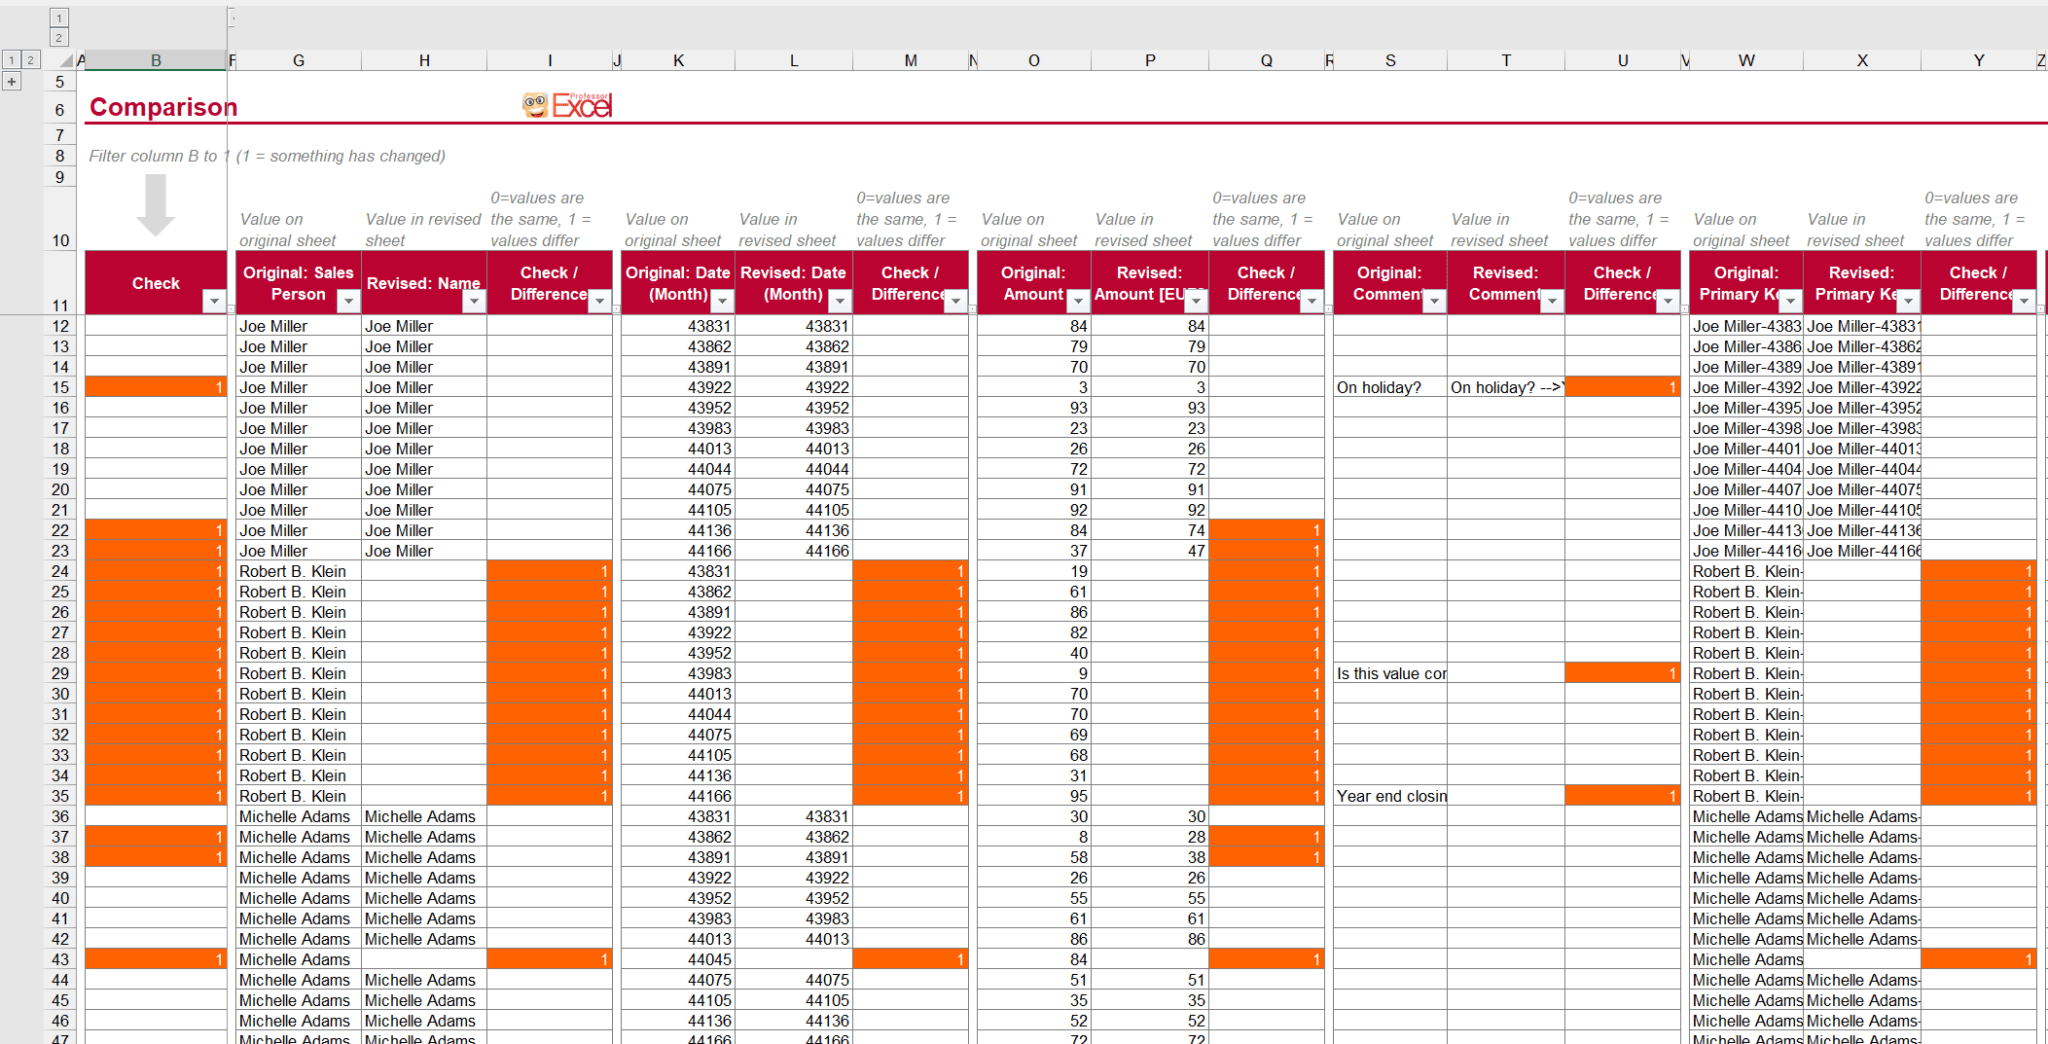Select the highlighted Check cell in row 22
The image size is (2048, 1044).
[x=155, y=530]
